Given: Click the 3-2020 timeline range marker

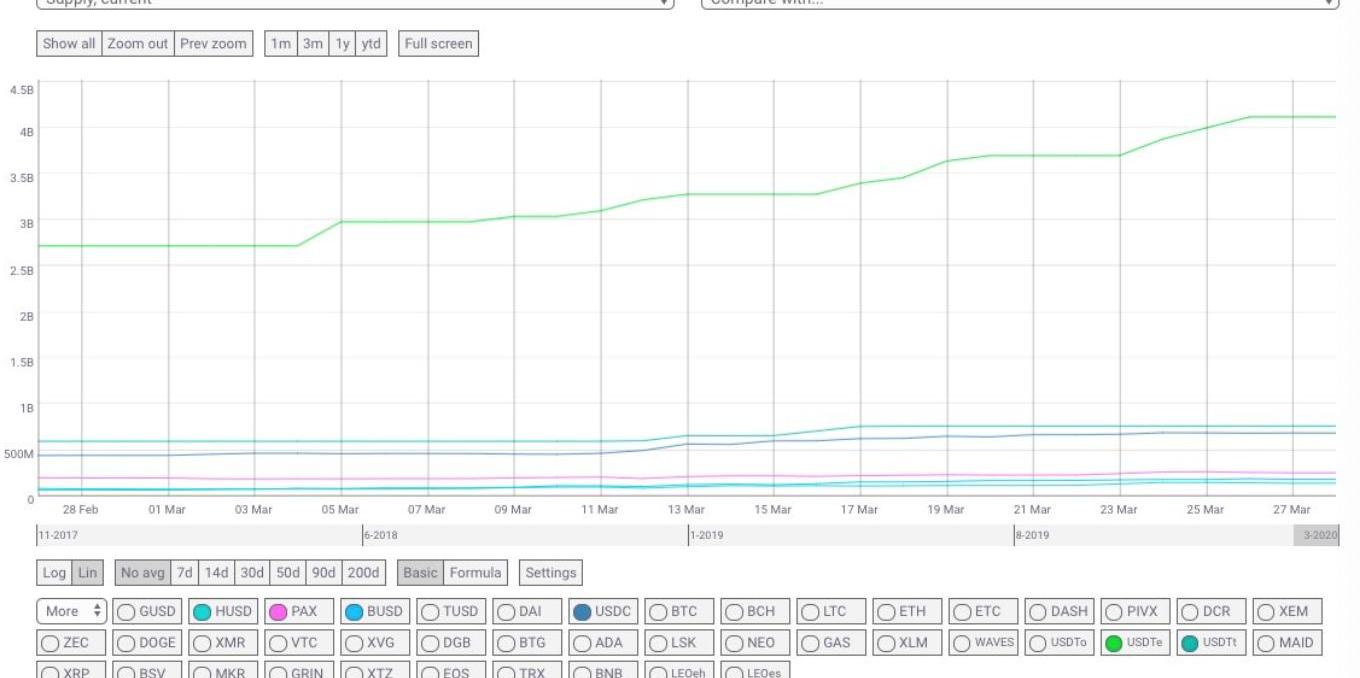Looking at the screenshot, I should 1318,535.
